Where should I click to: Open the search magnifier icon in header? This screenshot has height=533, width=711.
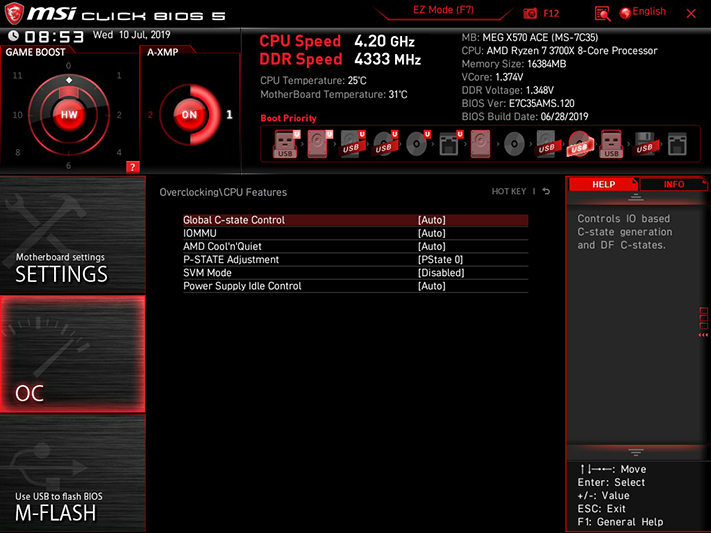(x=602, y=14)
